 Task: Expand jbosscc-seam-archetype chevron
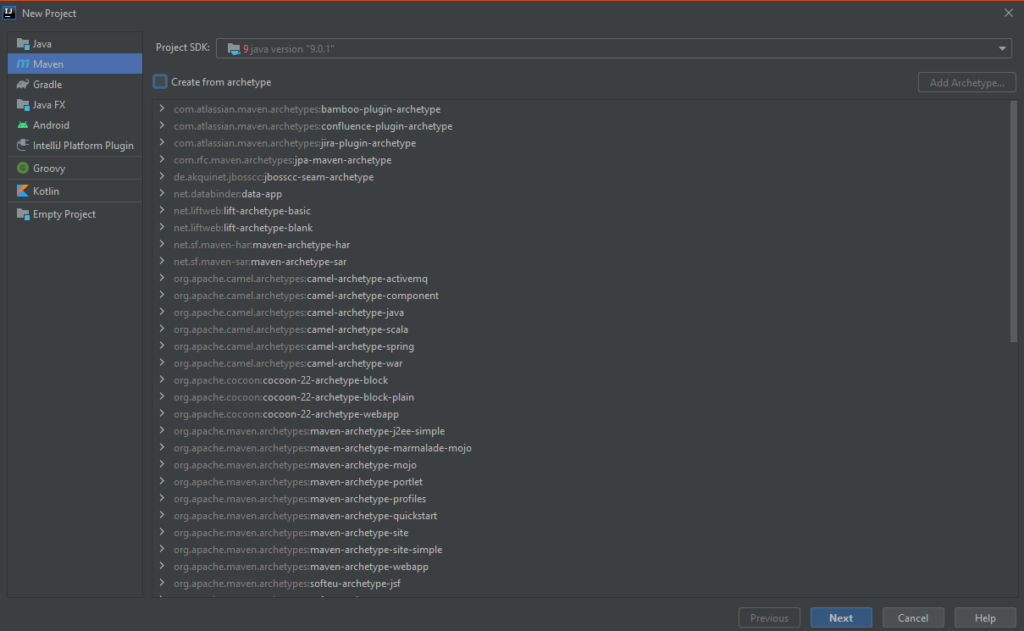(162, 176)
